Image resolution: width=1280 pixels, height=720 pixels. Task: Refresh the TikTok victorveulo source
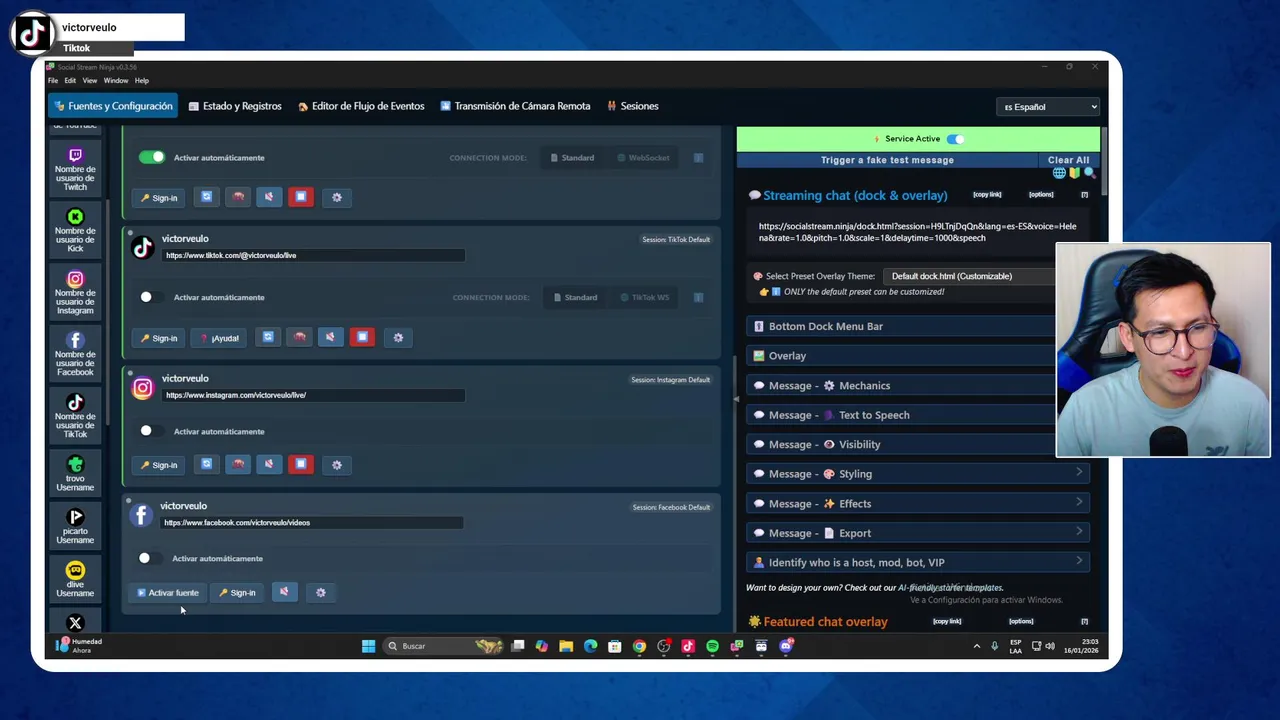[x=268, y=337]
